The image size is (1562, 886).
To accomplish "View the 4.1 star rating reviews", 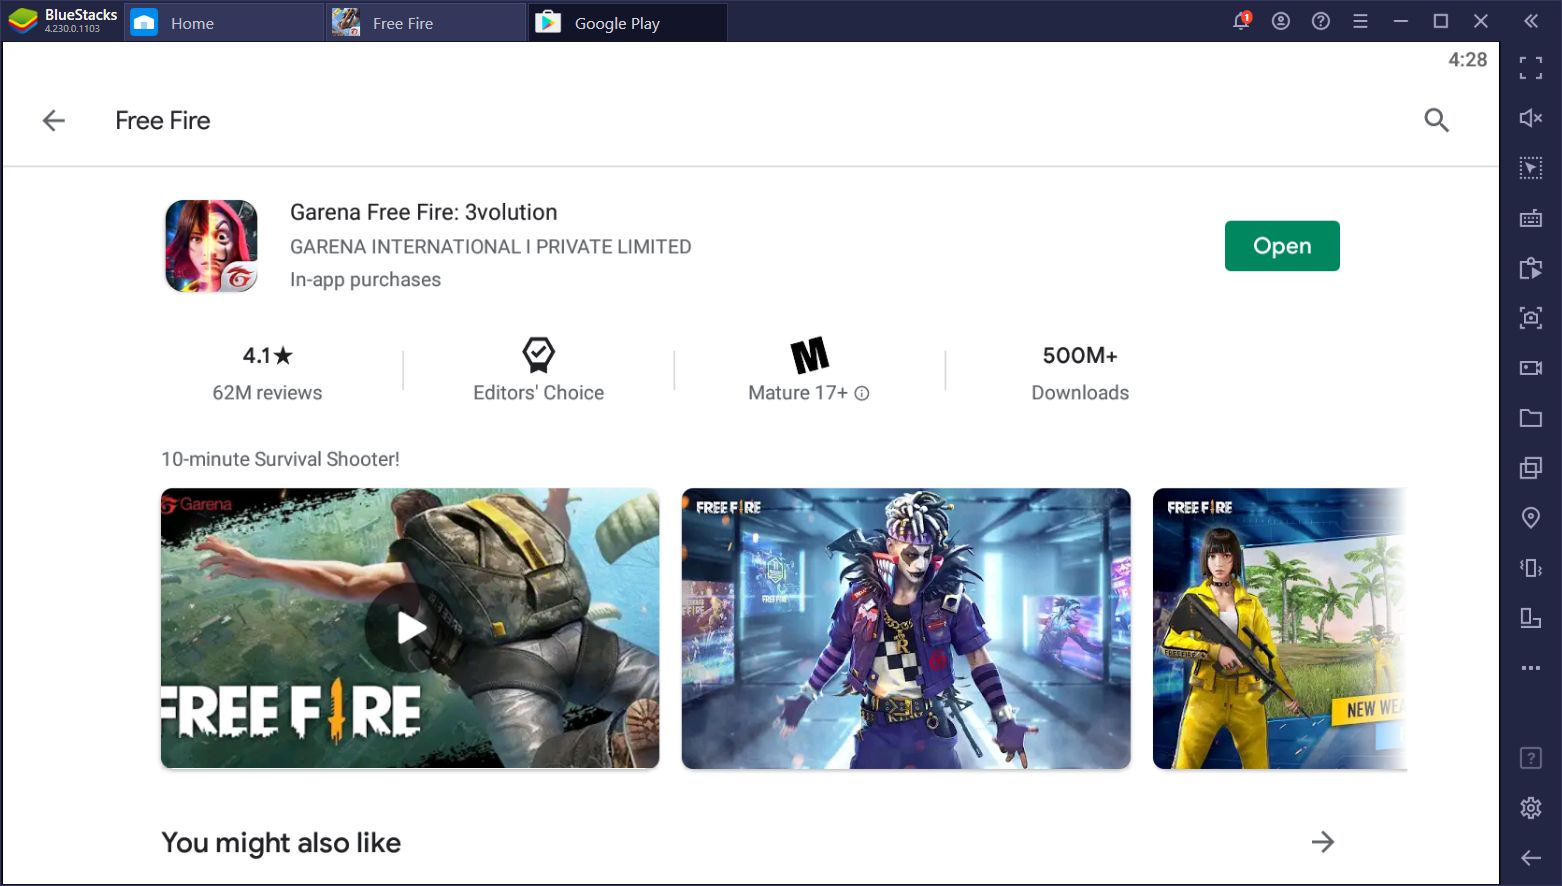I will click(x=267, y=372).
